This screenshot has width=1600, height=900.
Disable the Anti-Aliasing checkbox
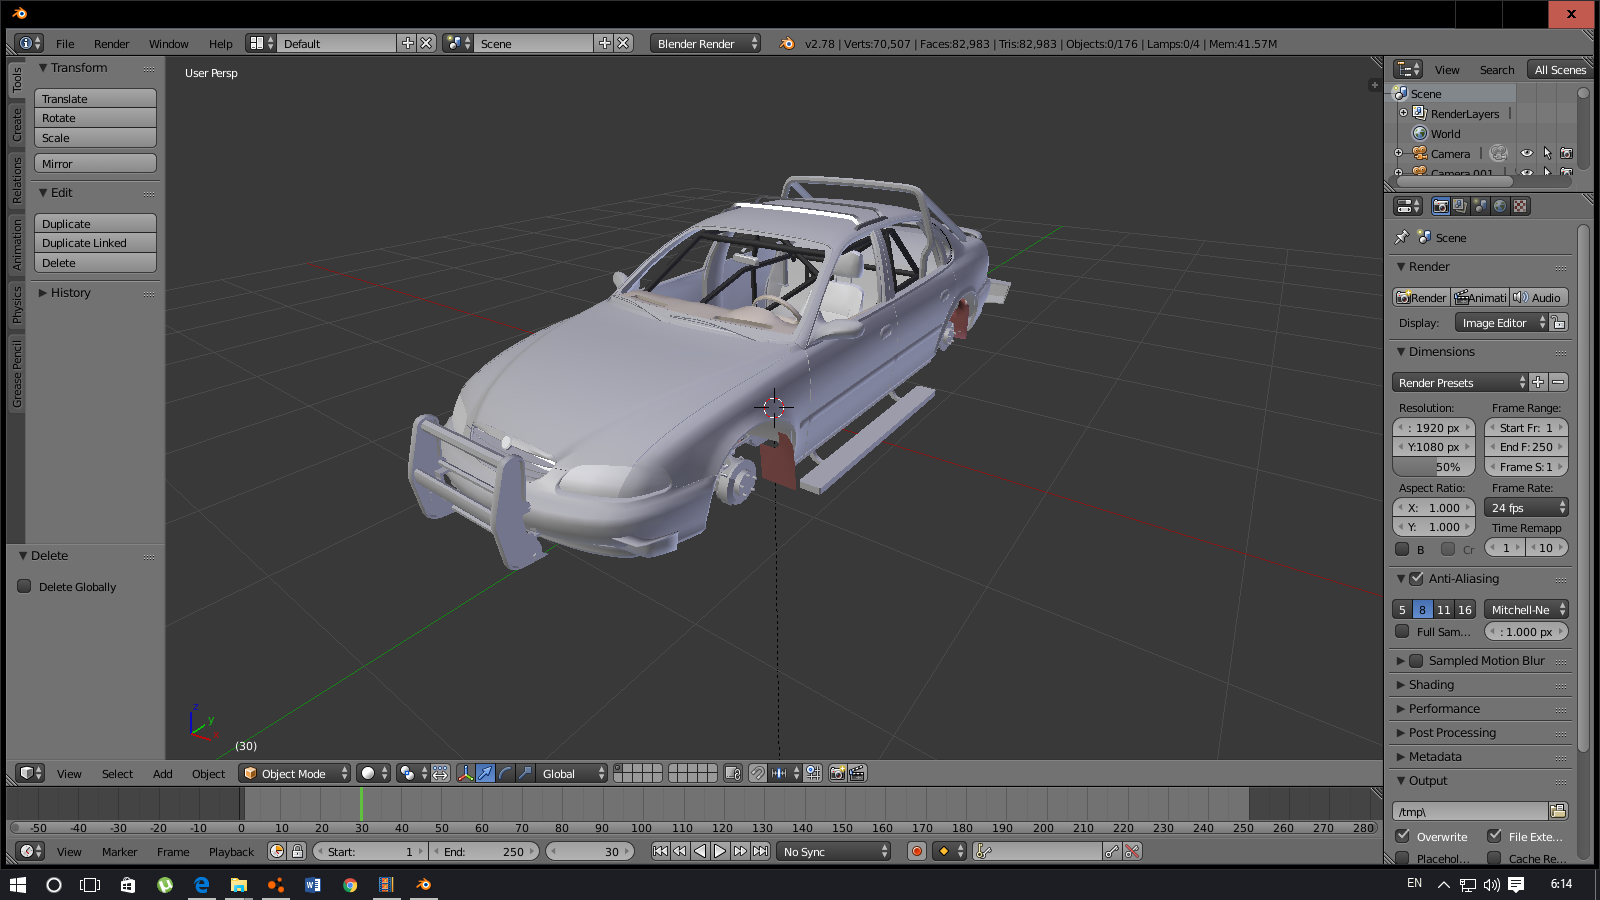tap(1416, 578)
